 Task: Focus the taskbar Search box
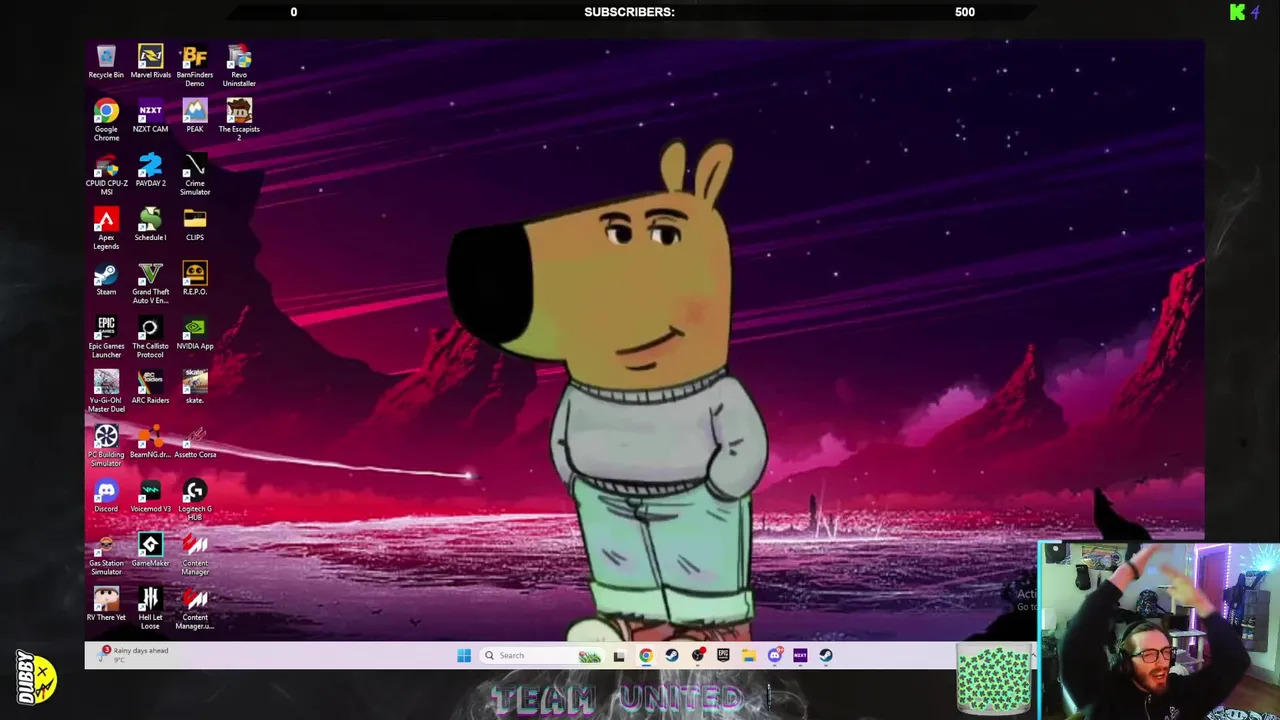(x=544, y=656)
